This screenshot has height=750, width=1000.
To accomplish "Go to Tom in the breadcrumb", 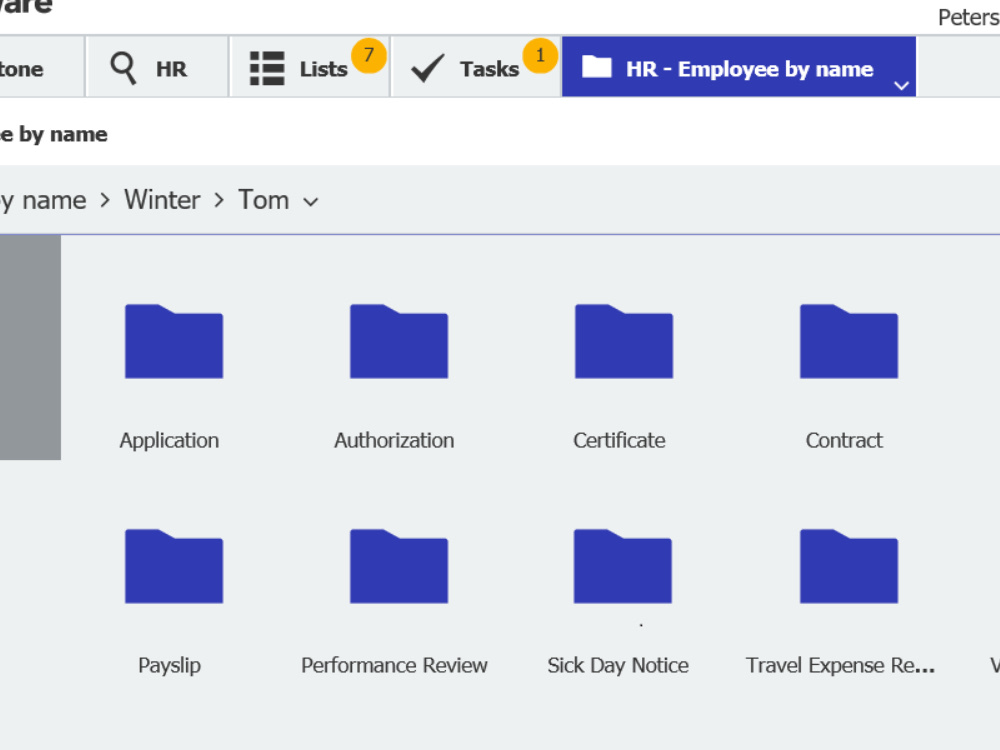I will (x=263, y=200).
